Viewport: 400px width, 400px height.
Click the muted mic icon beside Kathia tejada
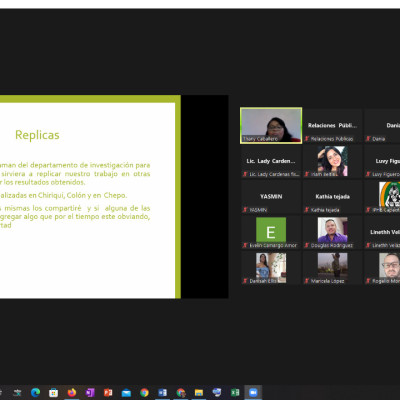click(307, 210)
